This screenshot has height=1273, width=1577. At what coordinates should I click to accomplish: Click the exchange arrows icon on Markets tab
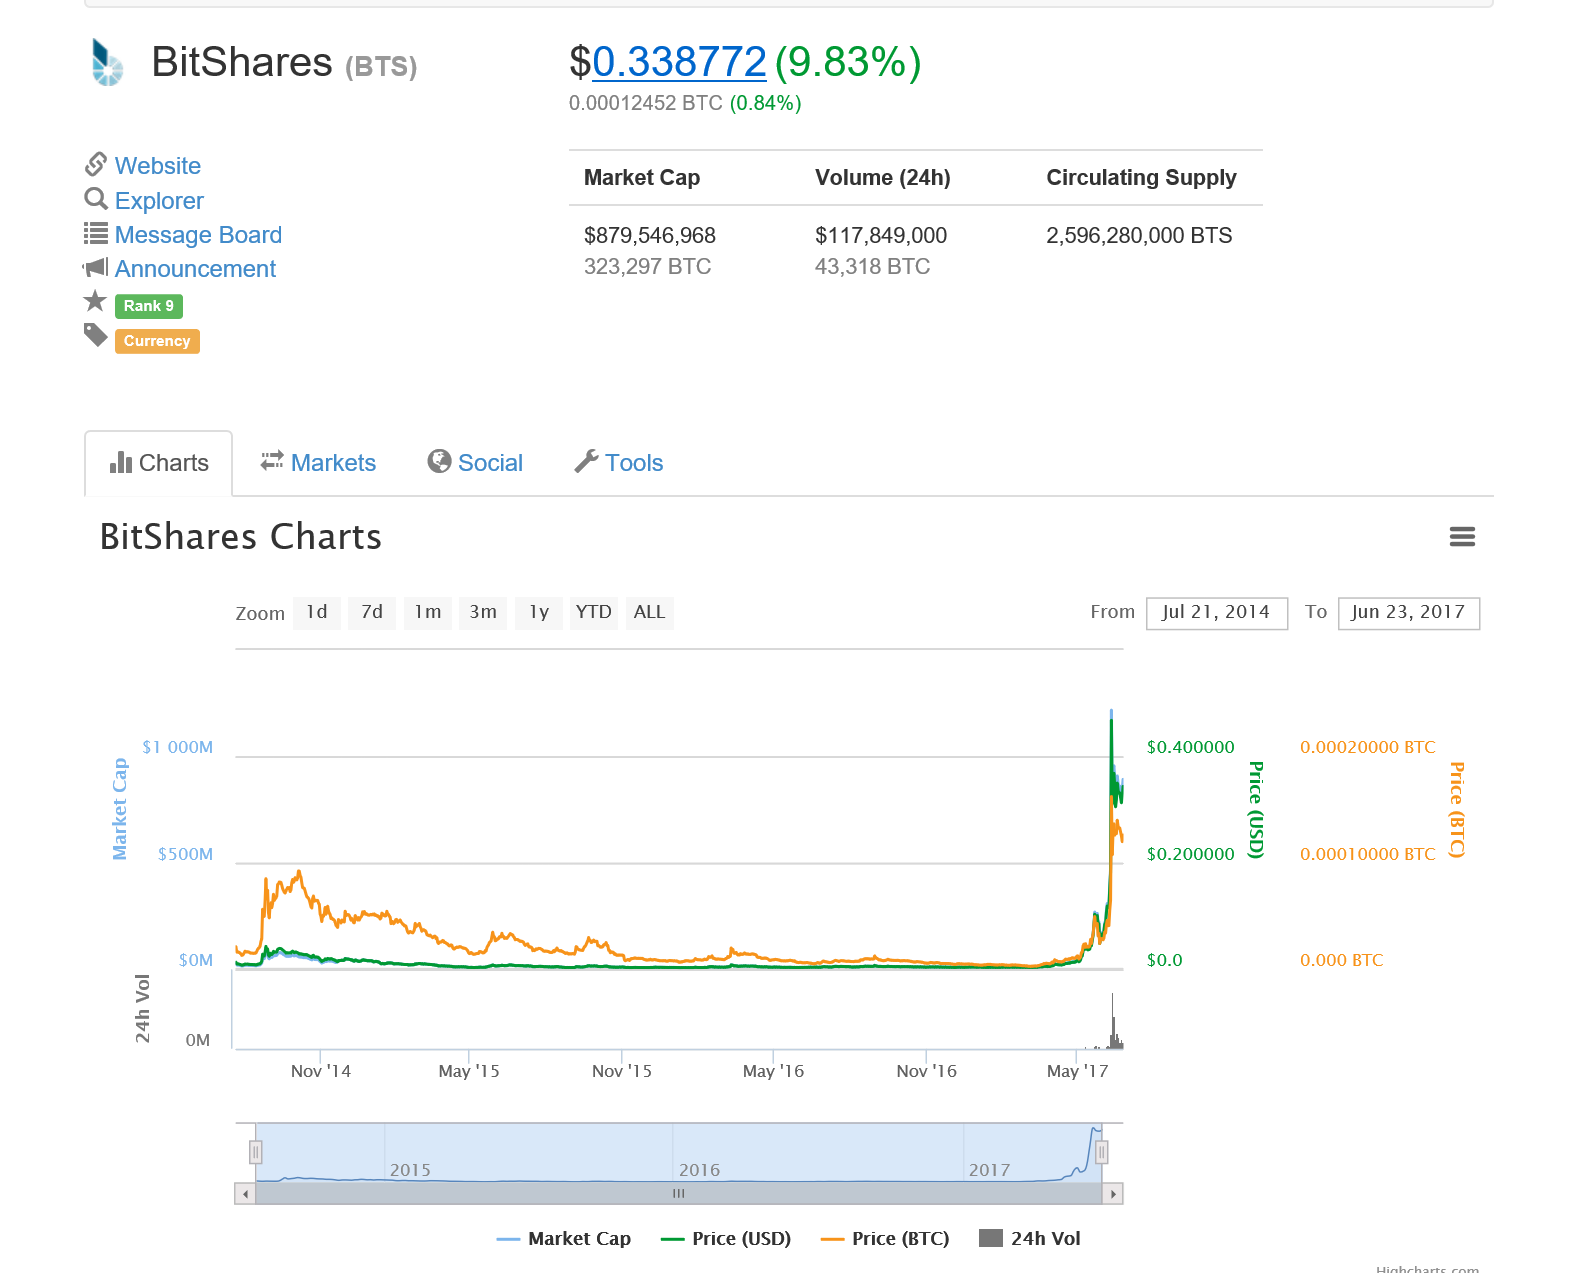[x=272, y=461]
